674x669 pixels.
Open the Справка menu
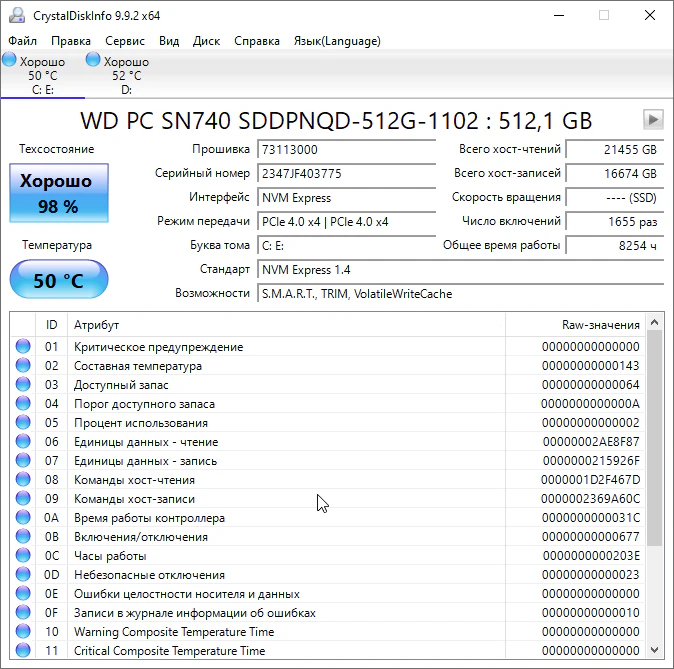pos(257,41)
